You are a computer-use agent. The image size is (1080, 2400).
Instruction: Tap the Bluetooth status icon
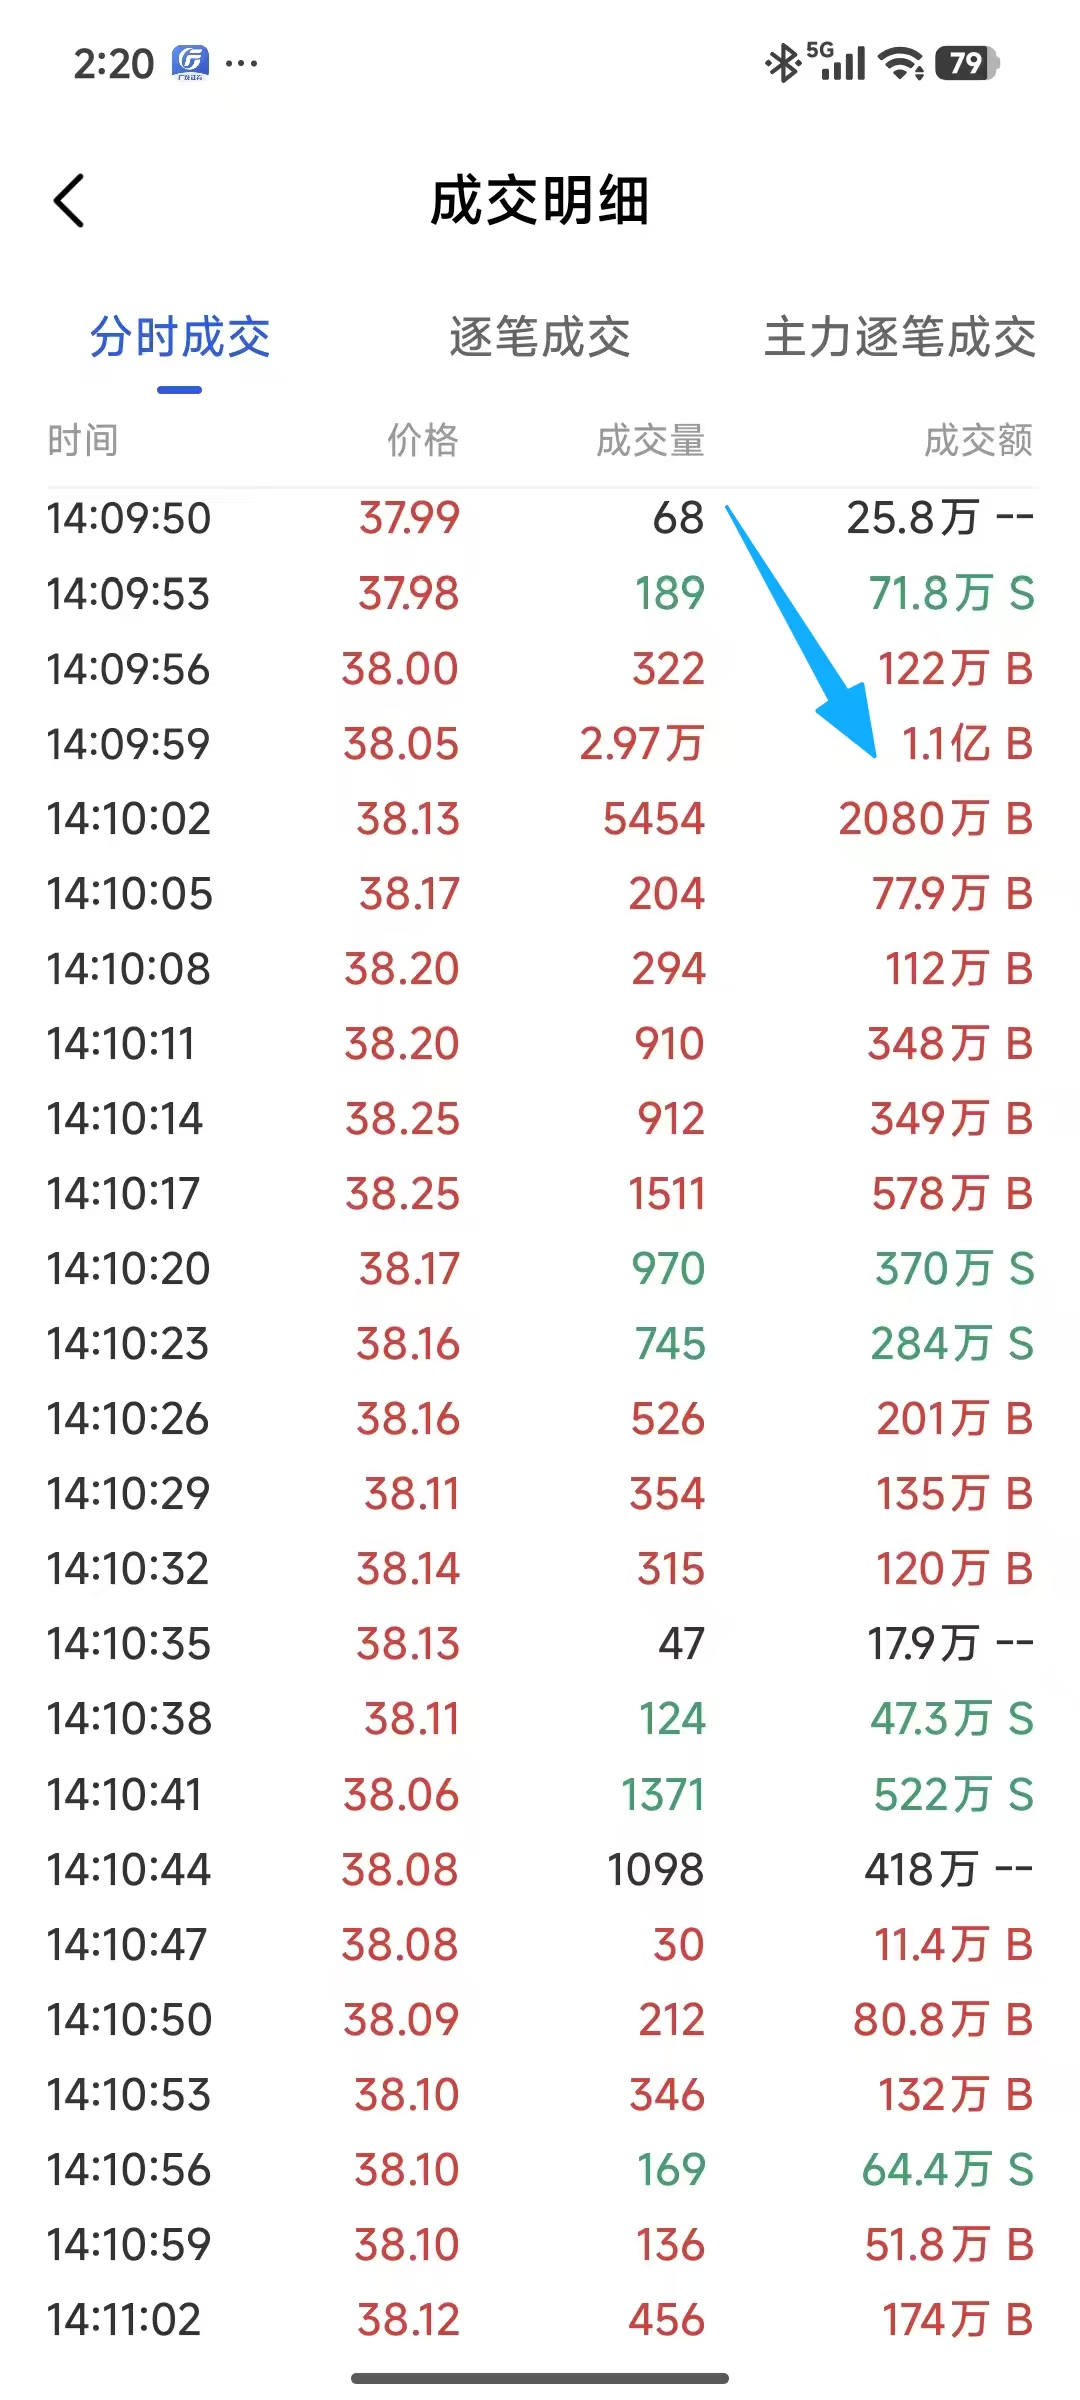[783, 64]
